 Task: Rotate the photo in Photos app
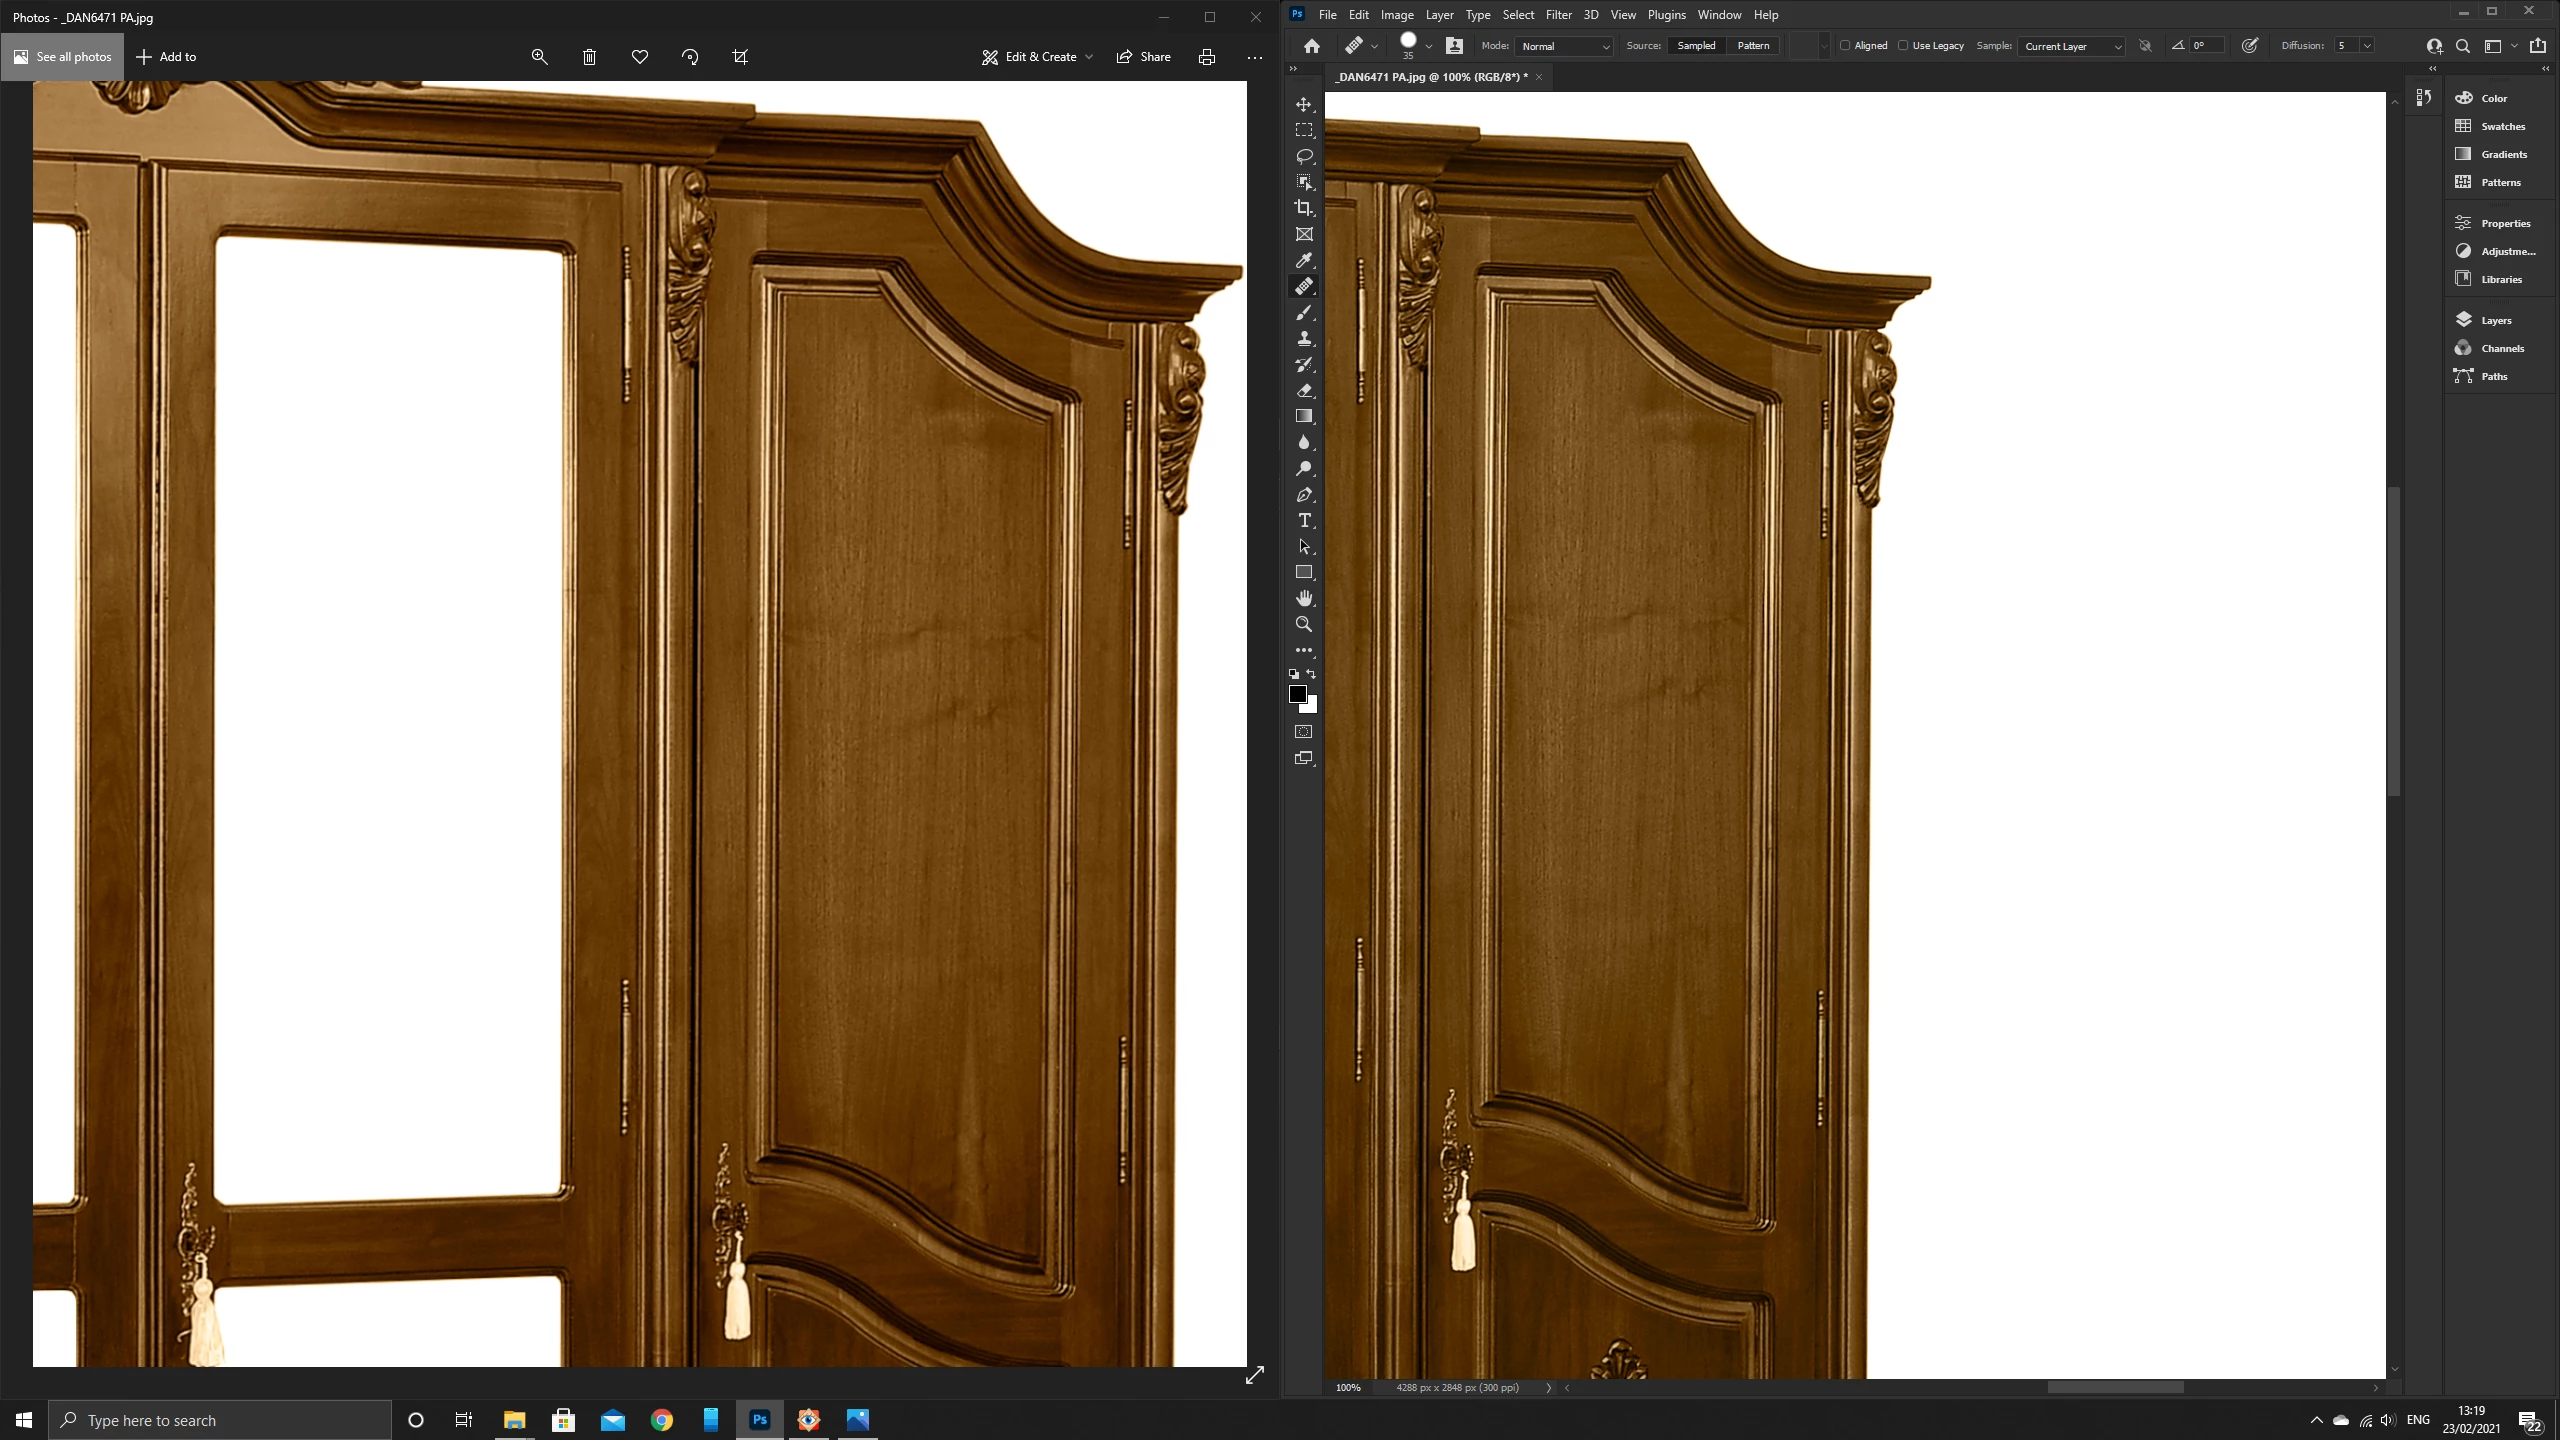(x=690, y=57)
